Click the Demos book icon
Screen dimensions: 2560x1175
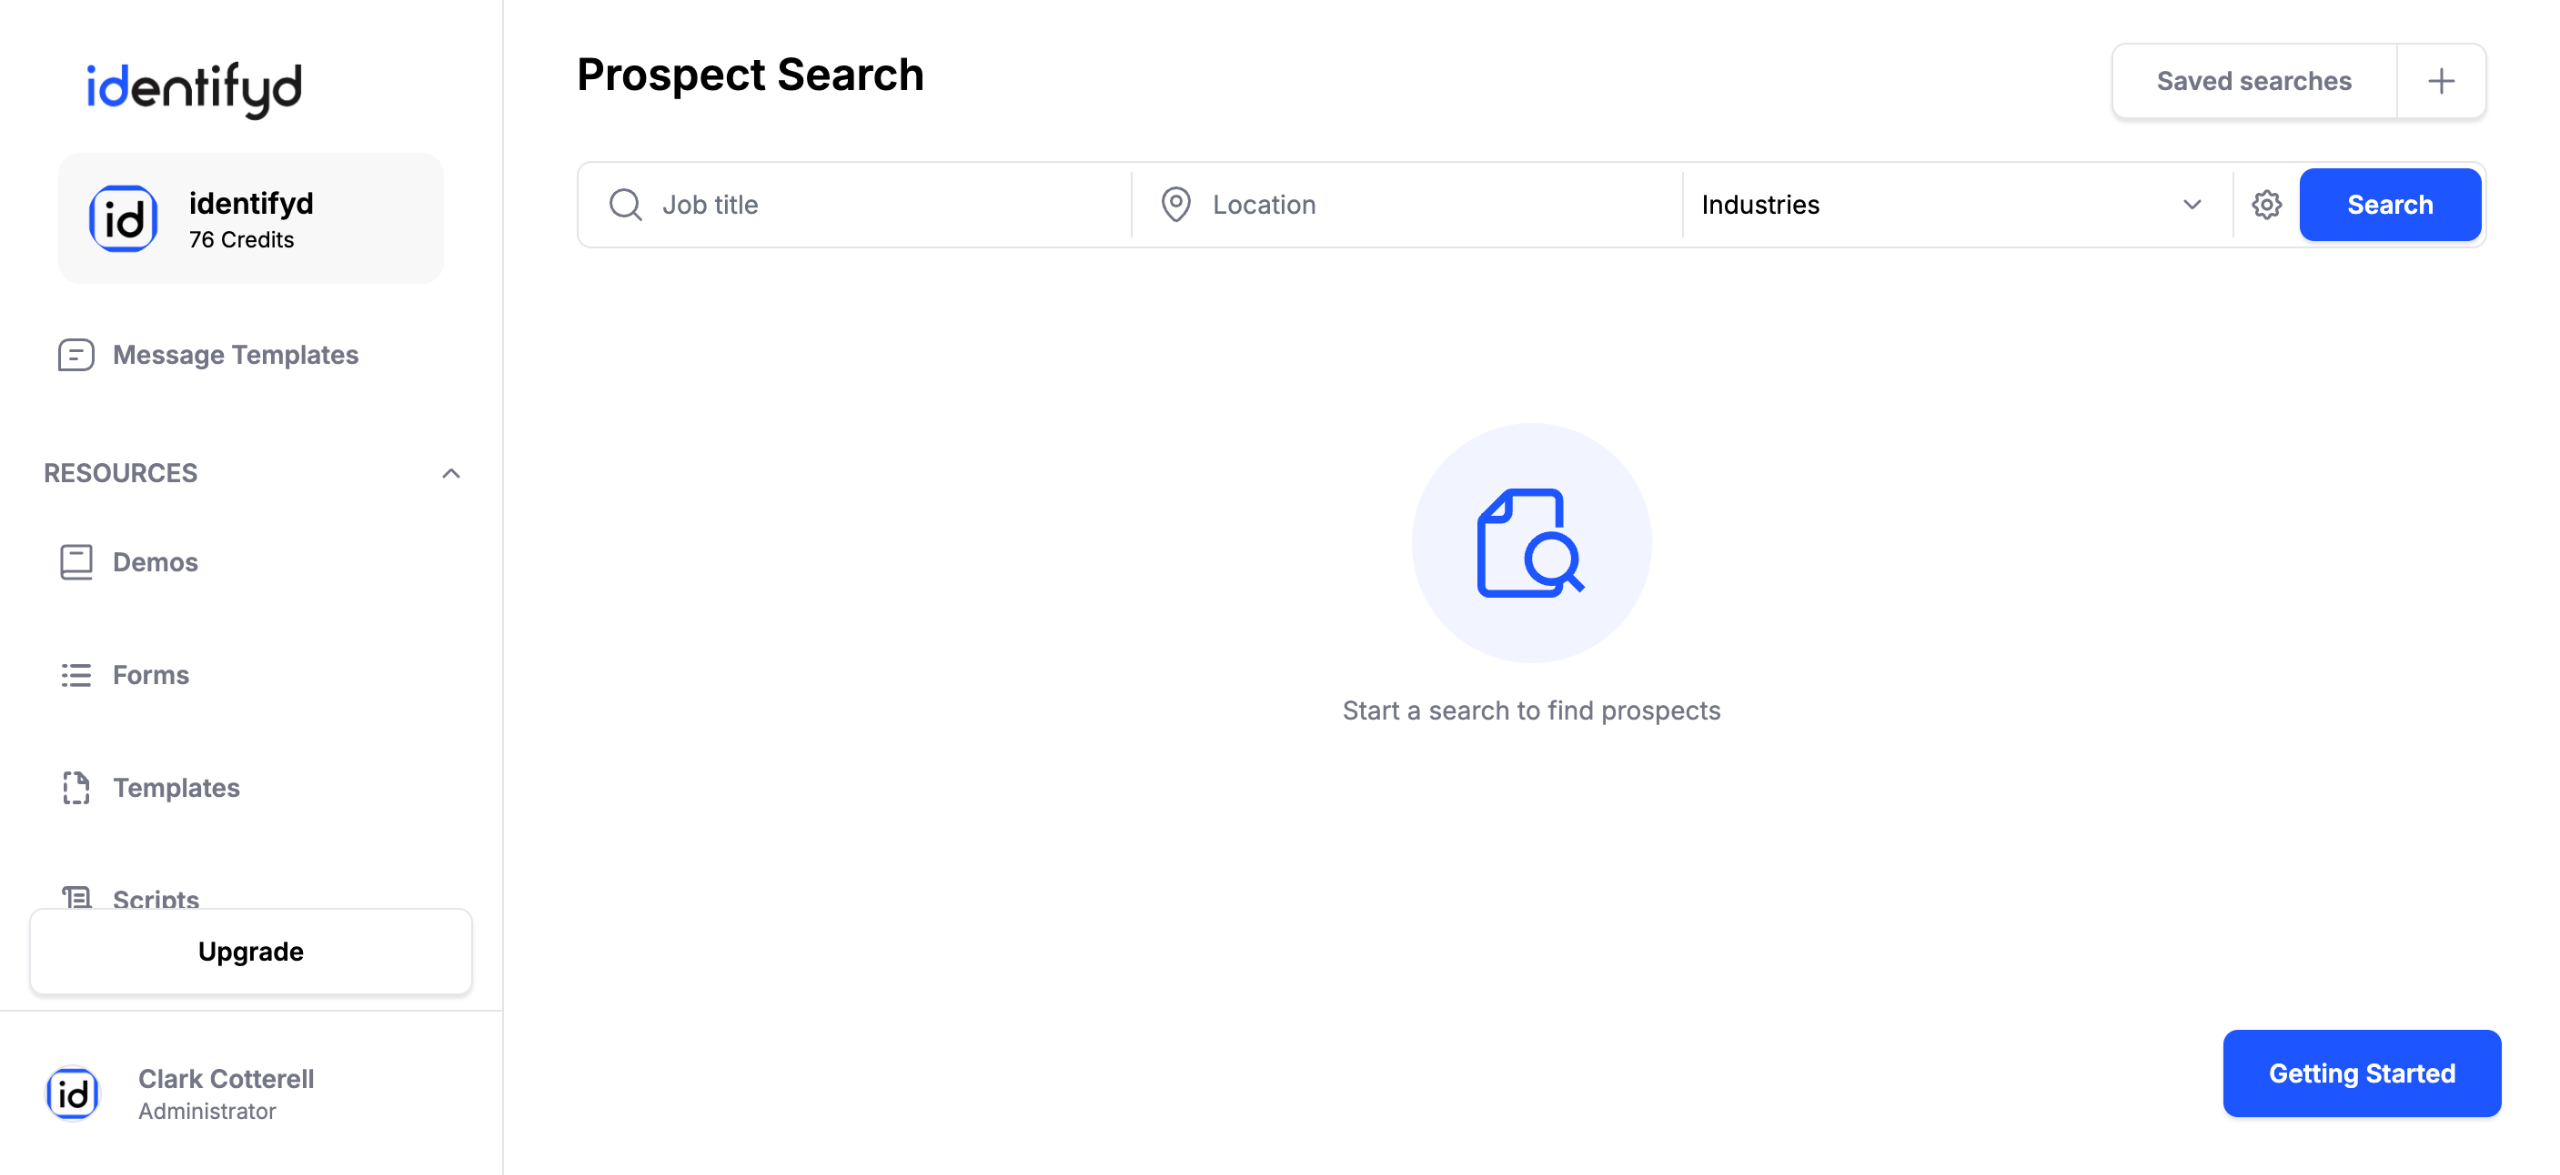(76, 562)
